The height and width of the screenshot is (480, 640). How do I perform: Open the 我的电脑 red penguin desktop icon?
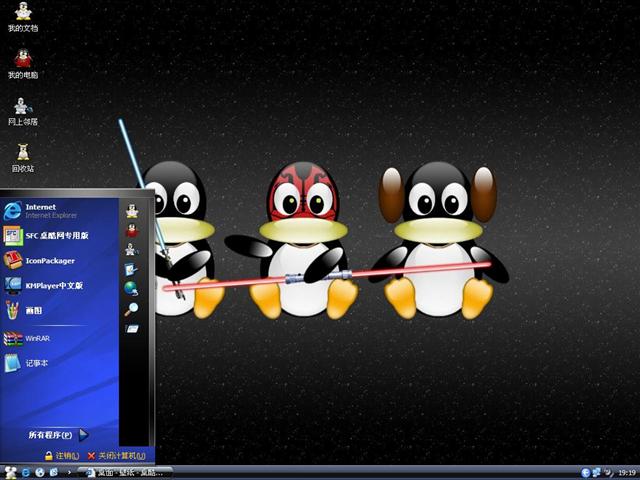(x=23, y=64)
